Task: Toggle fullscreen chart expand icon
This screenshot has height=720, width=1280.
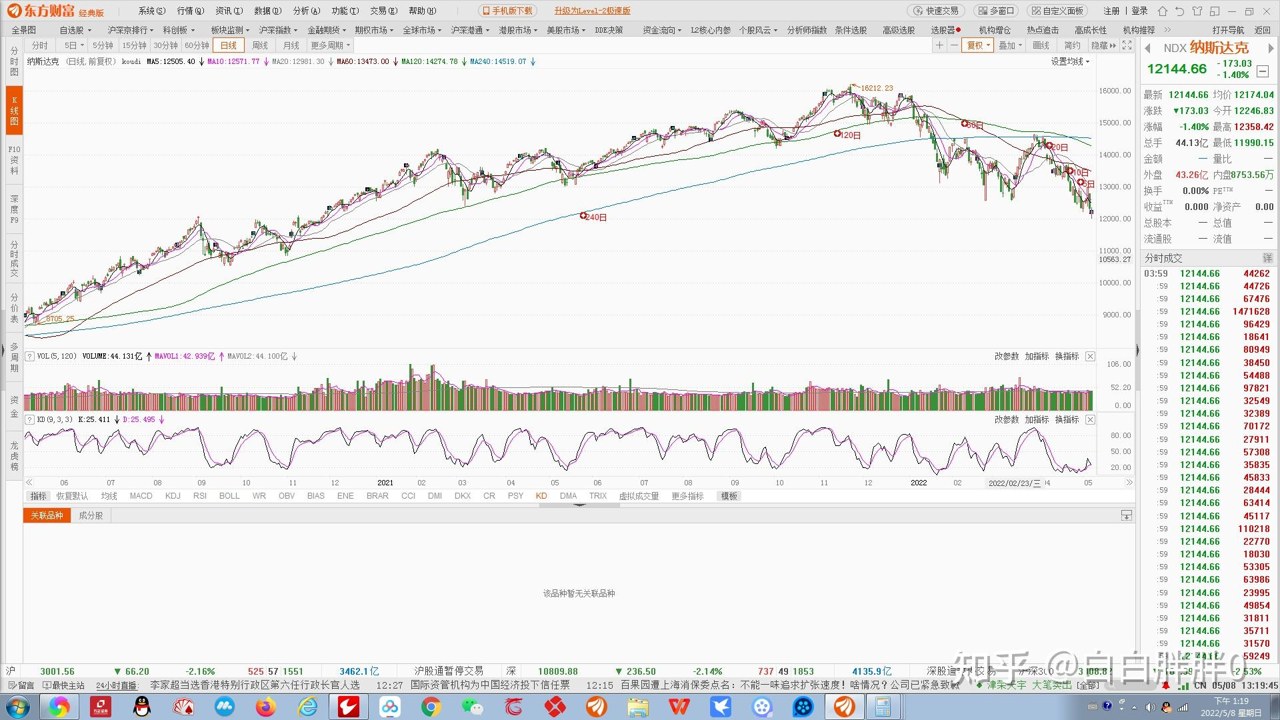Action: point(1127,45)
